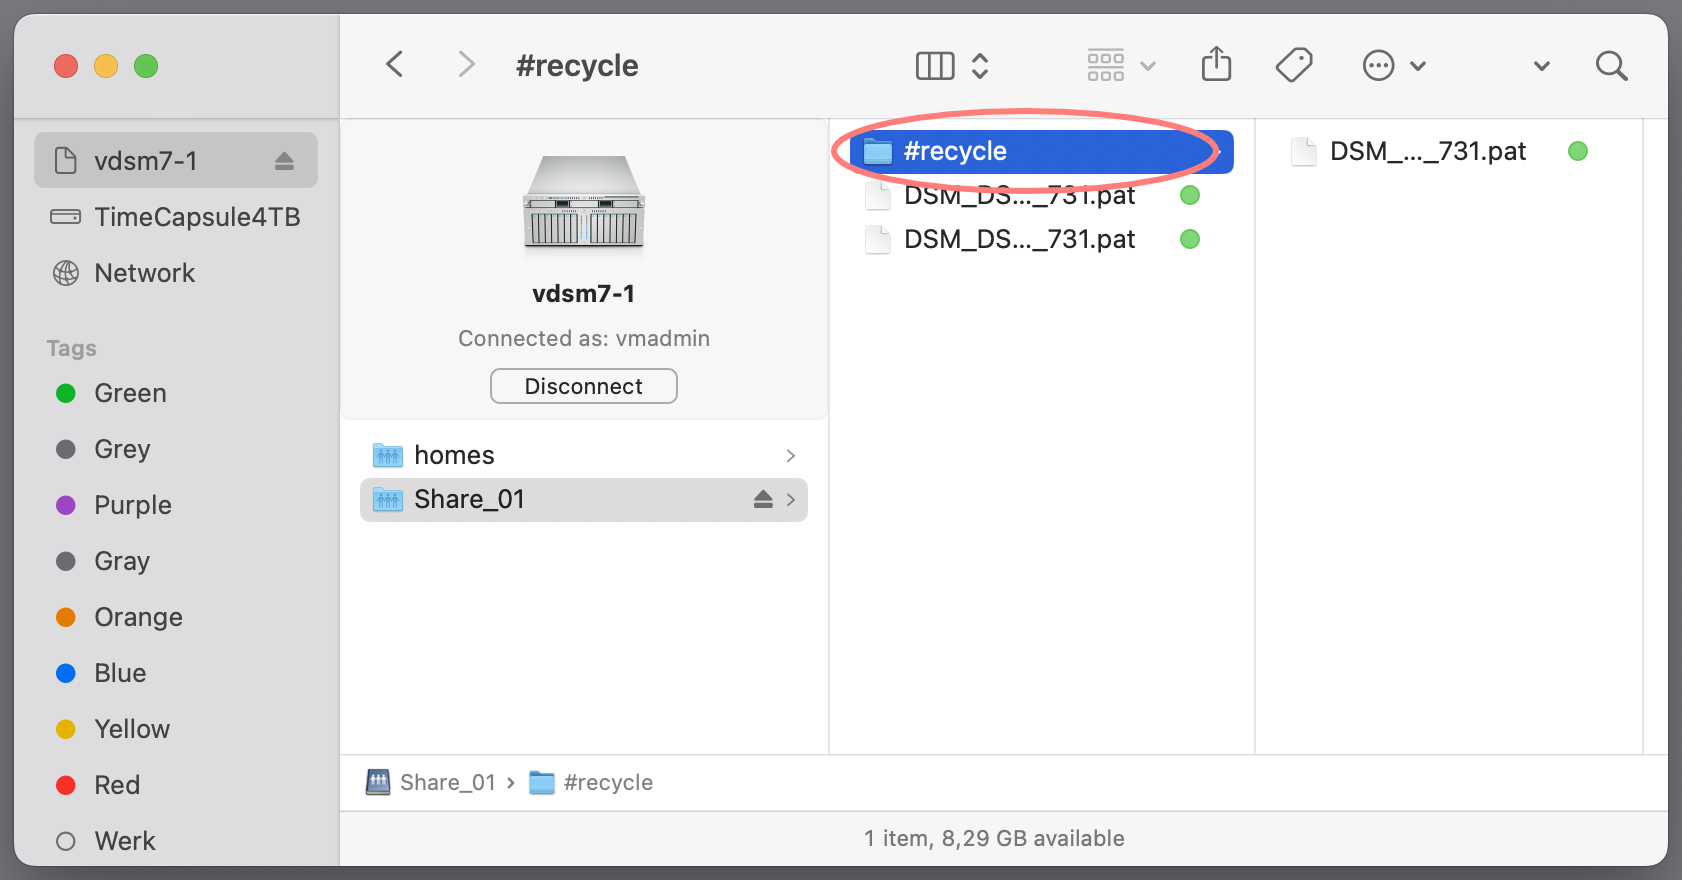Eject vdsm7-1 from the sidebar
The width and height of the screenshot is (1682, 880).
(x=284, y=161)
